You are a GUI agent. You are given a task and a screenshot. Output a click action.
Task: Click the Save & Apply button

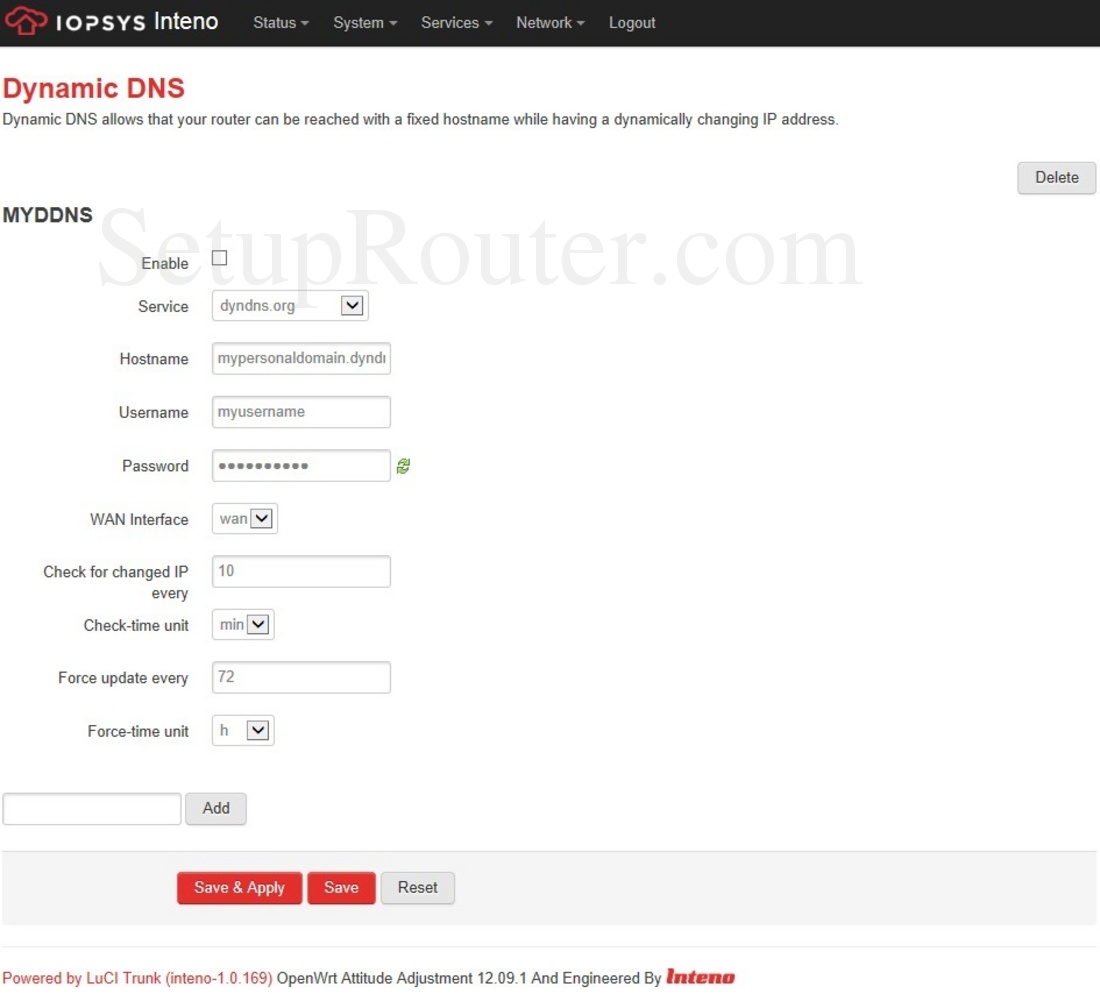coord(239,888)
